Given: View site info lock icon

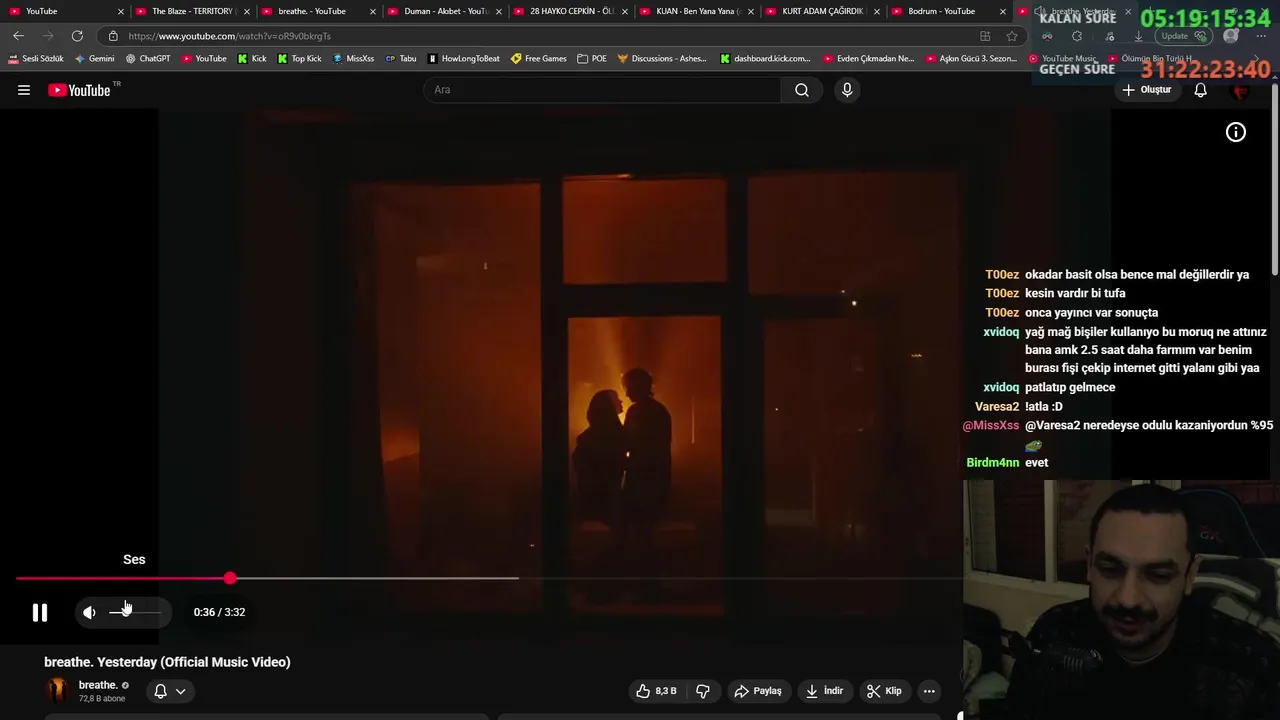Looking at the screenshot, I should 113,36.
